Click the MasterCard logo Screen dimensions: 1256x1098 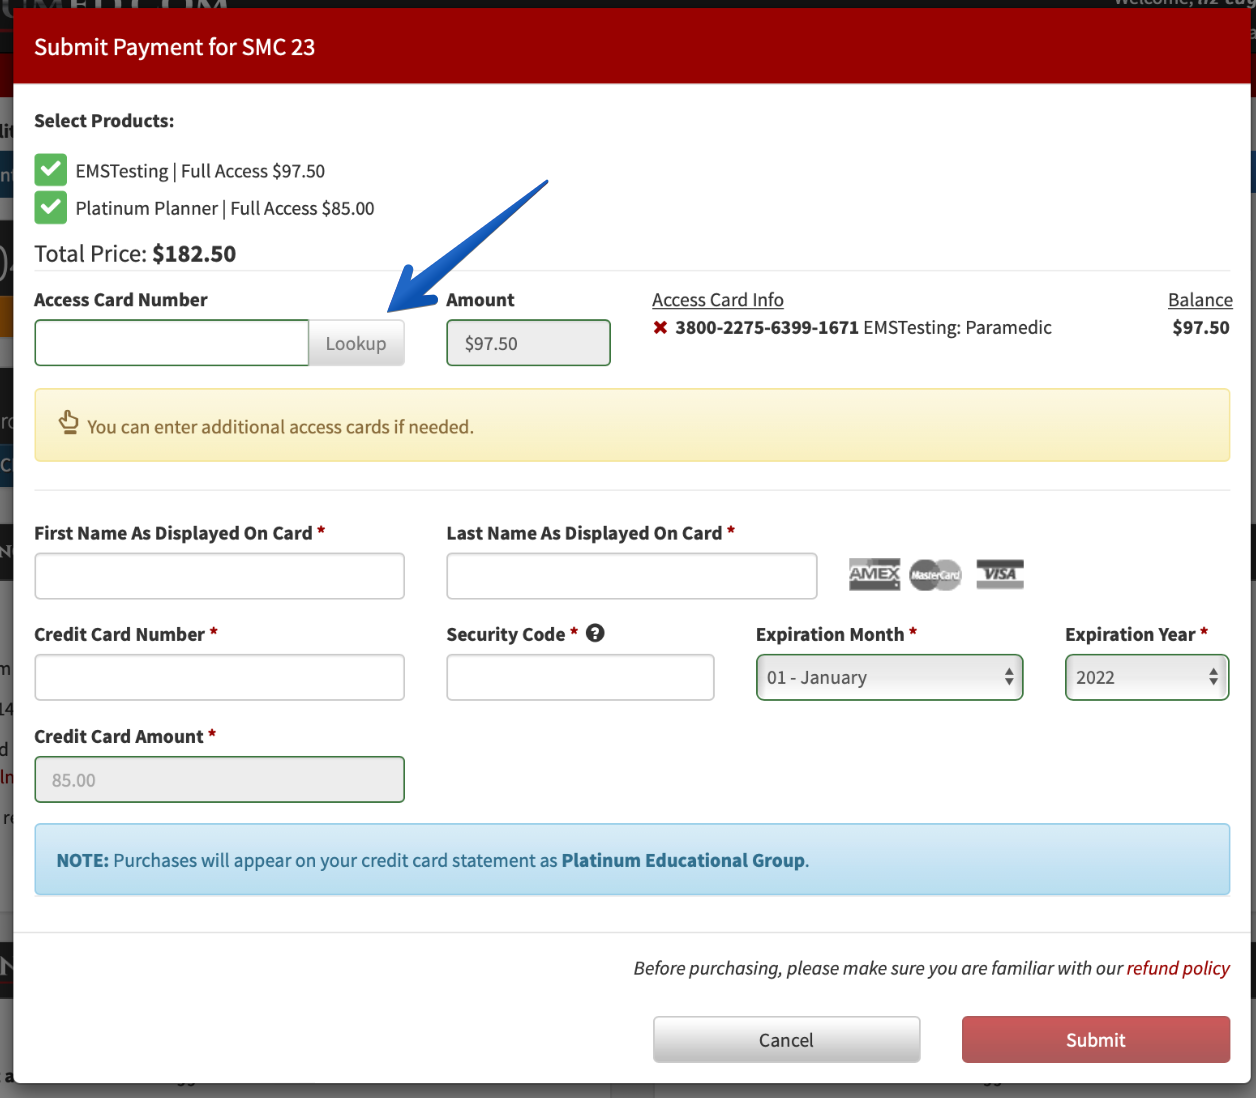coord(936,574)
